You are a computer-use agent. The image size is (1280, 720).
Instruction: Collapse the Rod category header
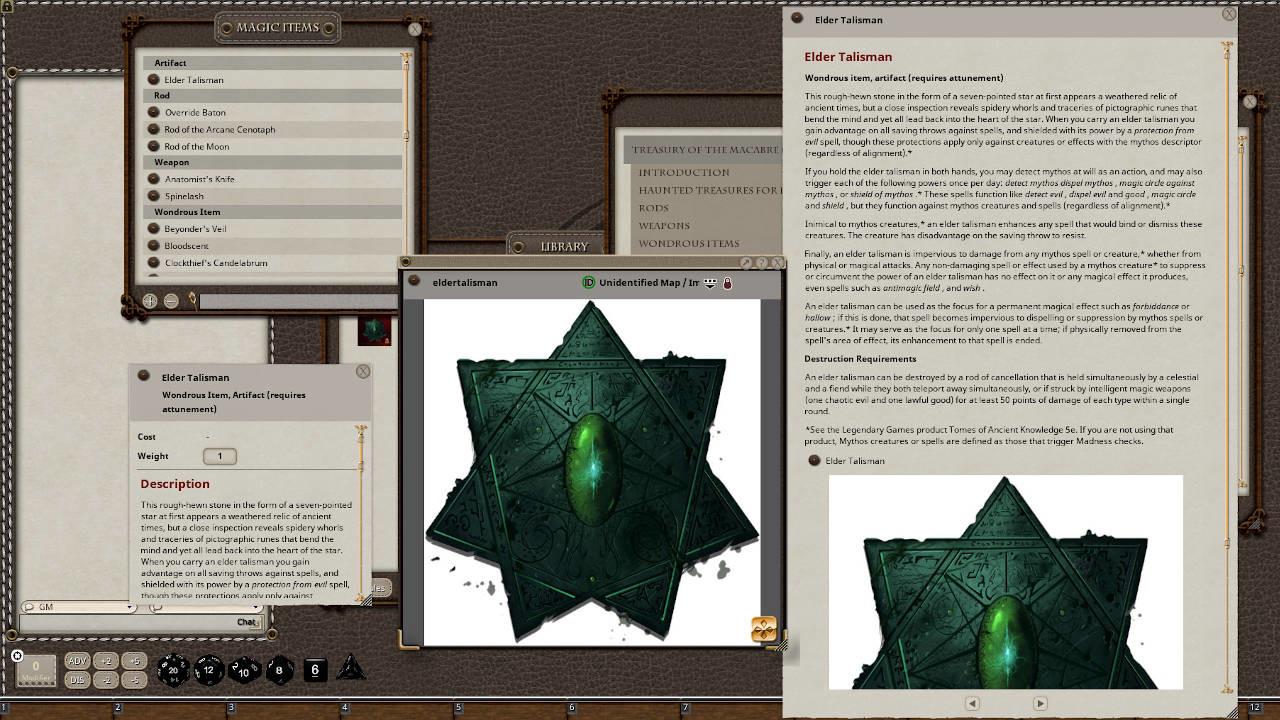273,96
